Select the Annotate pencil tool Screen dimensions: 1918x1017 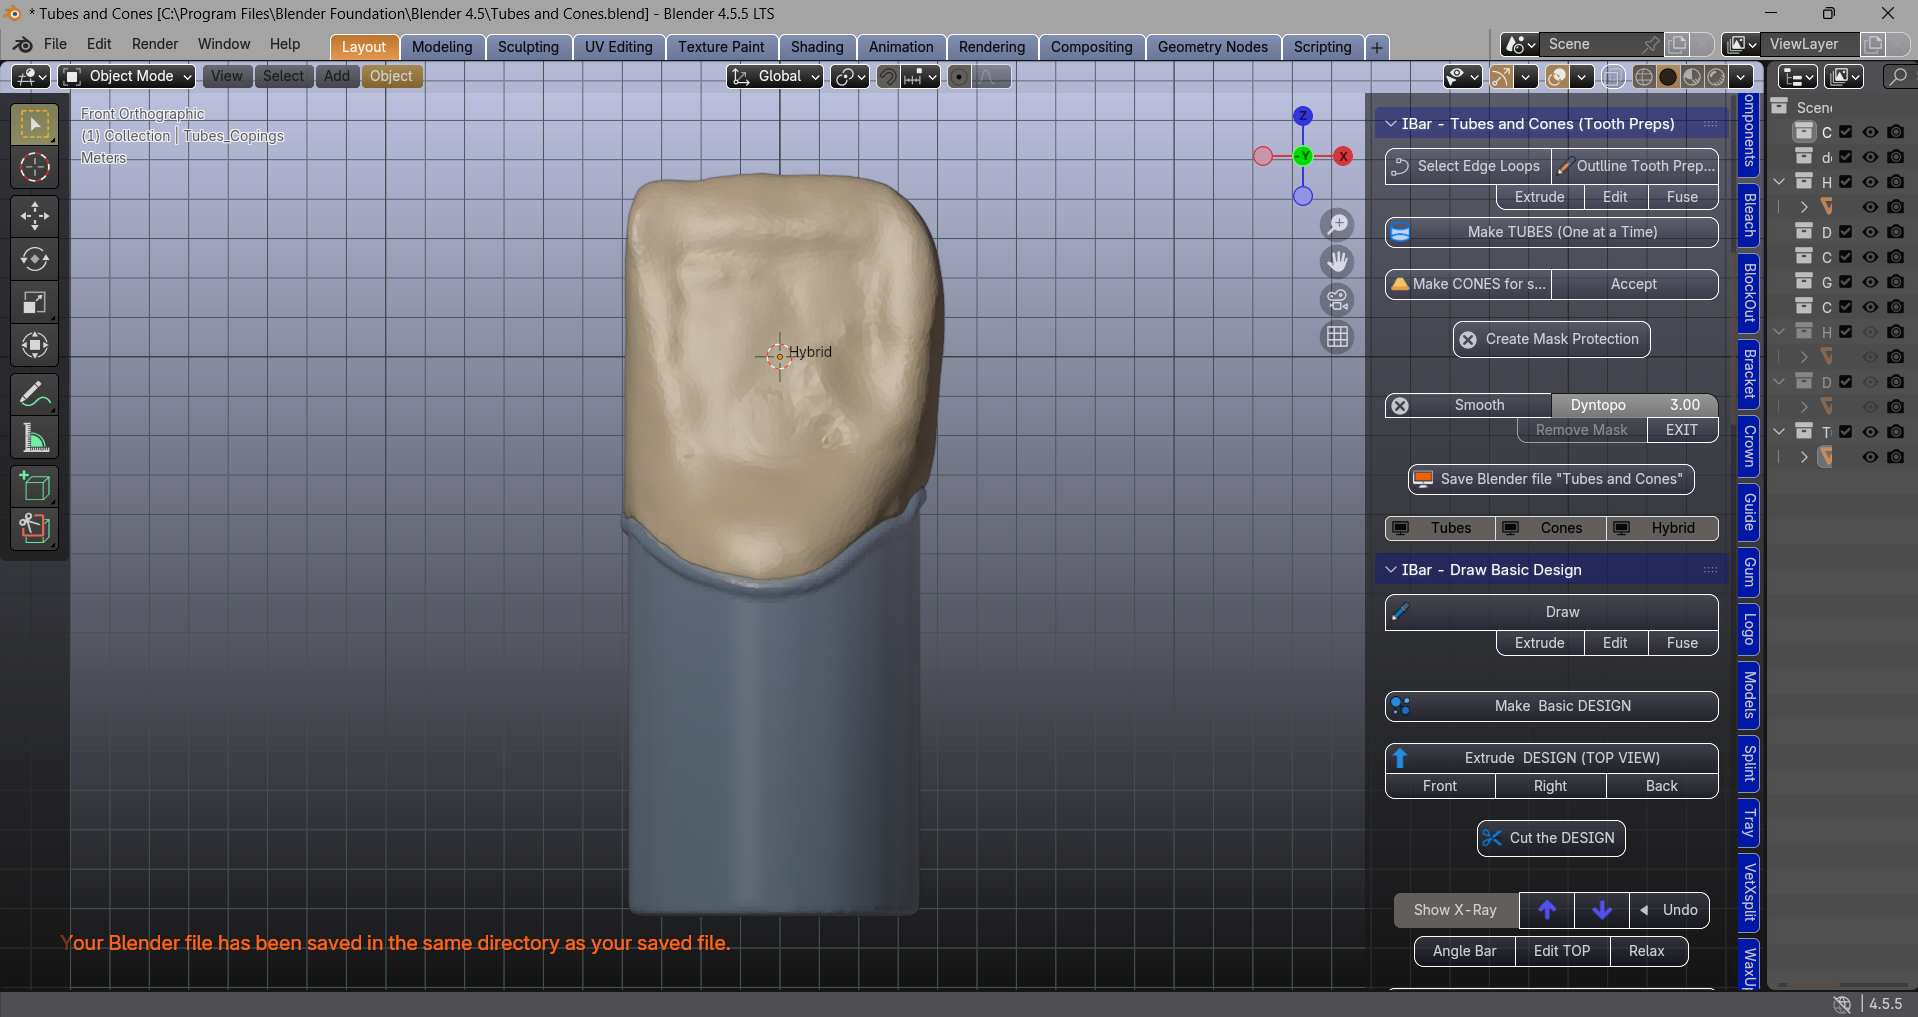(x=35, y=395)
